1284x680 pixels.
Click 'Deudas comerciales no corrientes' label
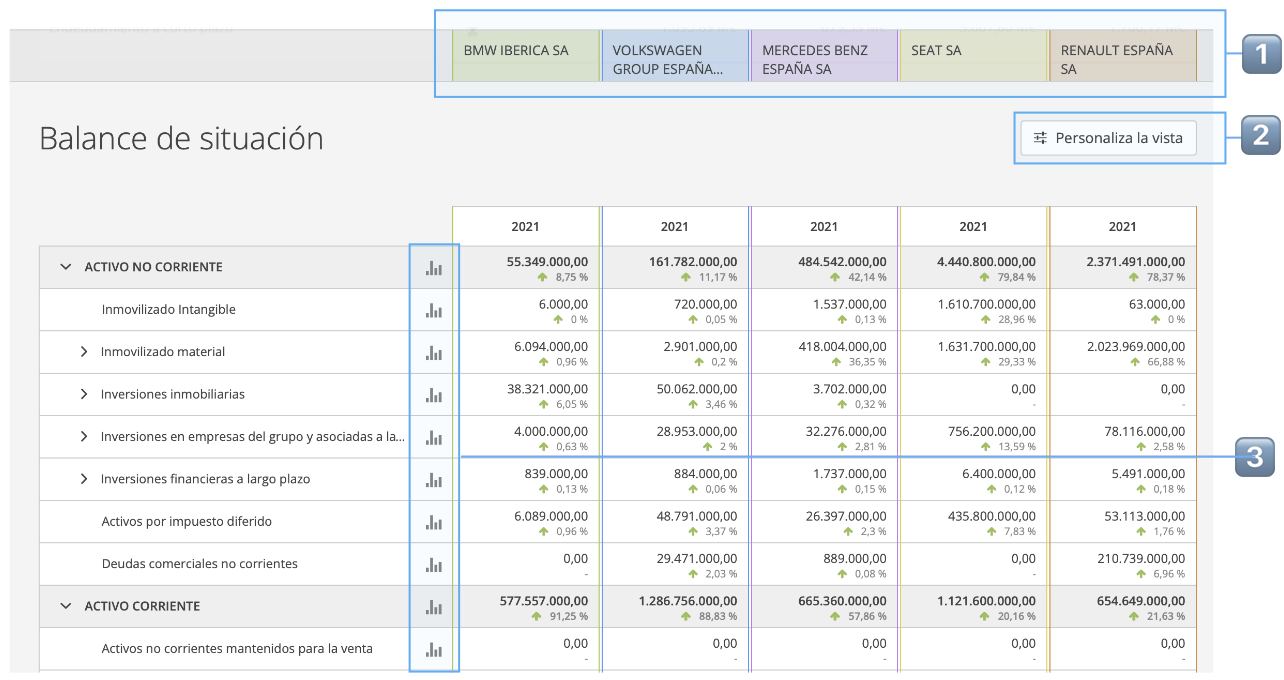coord(200,564)
